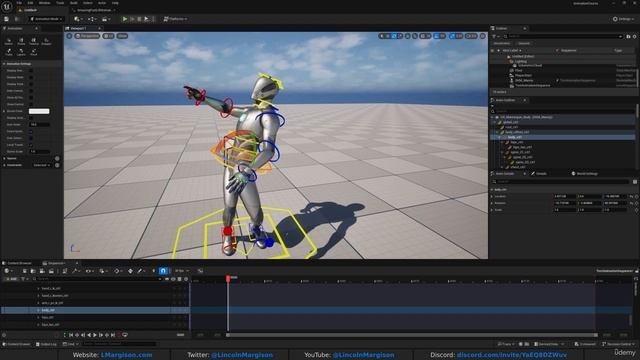Open the add content toolbar icon
Viewport: 640px width, 360px height.
pos(78,19)
